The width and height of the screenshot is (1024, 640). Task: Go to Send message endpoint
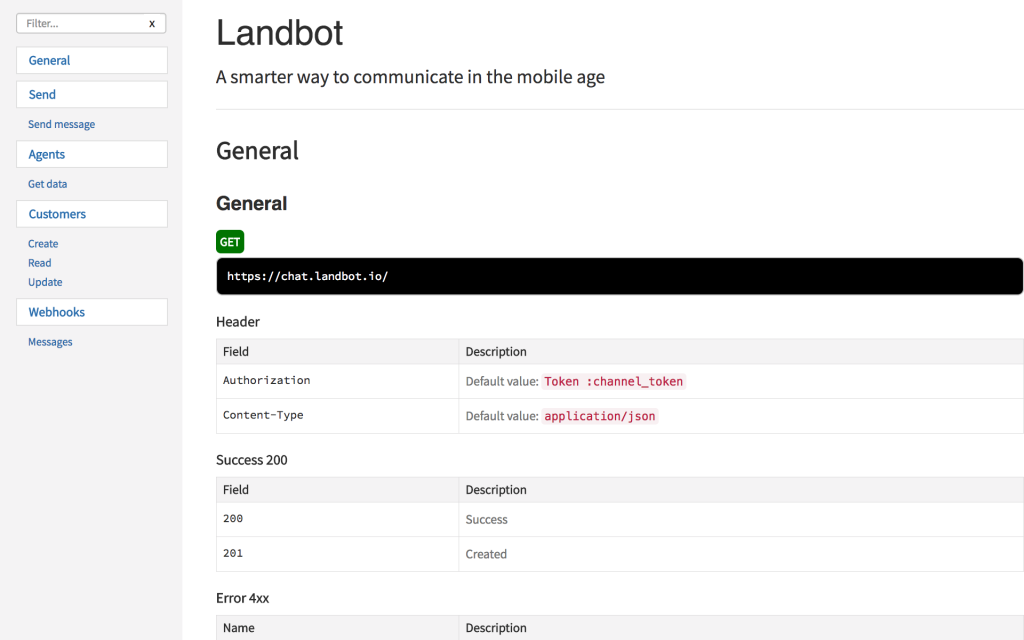click(x=61, y=124)
